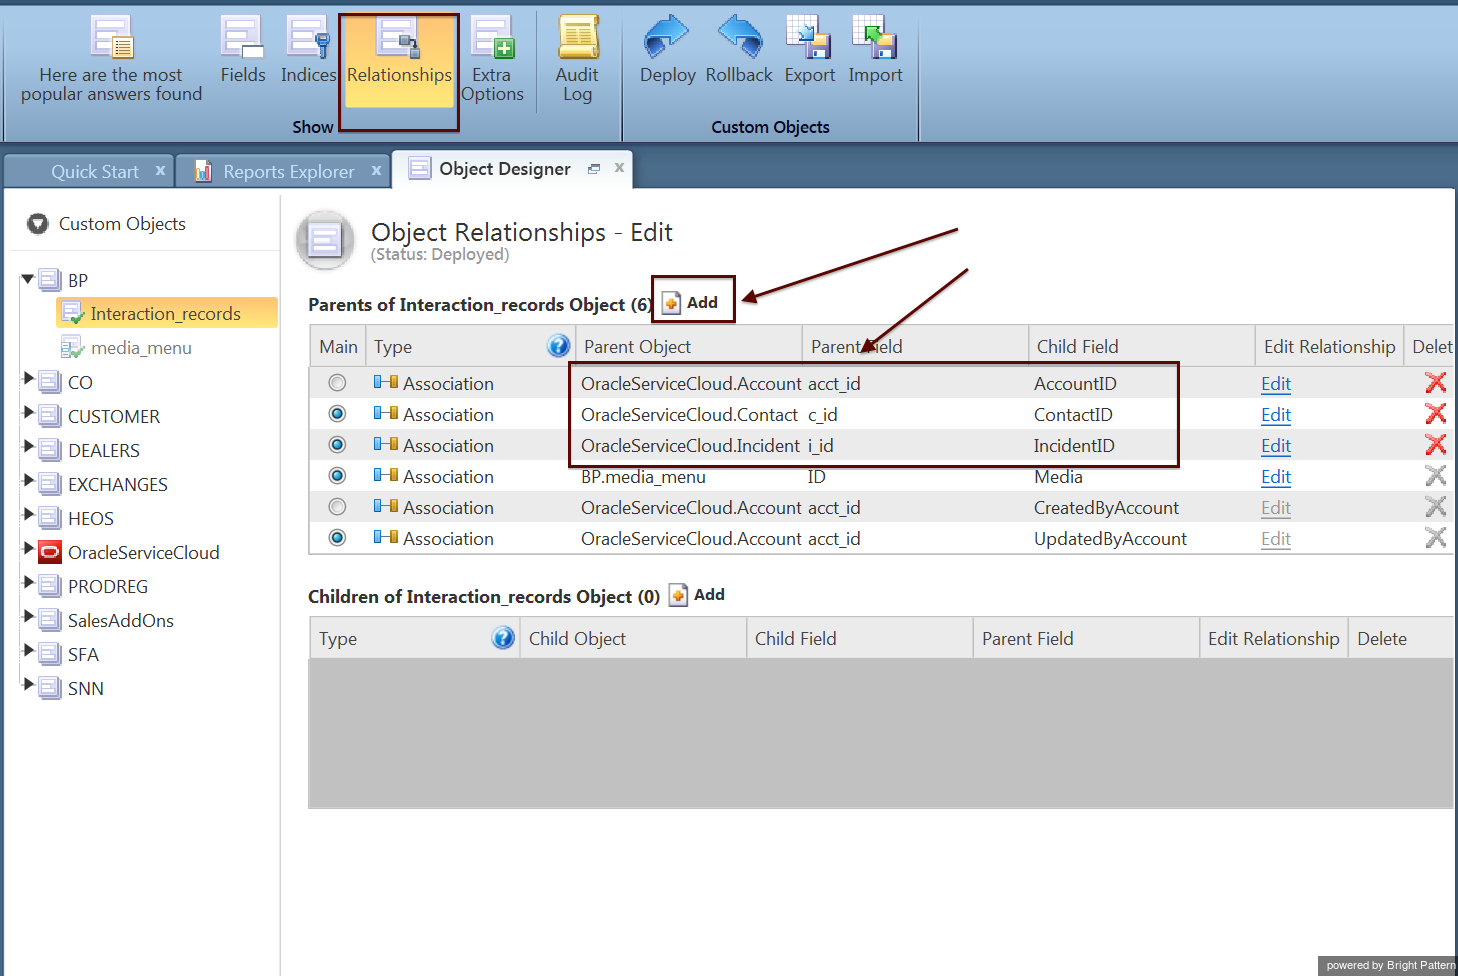Screen dimensions: 1458x976
Task: Delete the AccountID relationship row
Action: point(1435,382)
